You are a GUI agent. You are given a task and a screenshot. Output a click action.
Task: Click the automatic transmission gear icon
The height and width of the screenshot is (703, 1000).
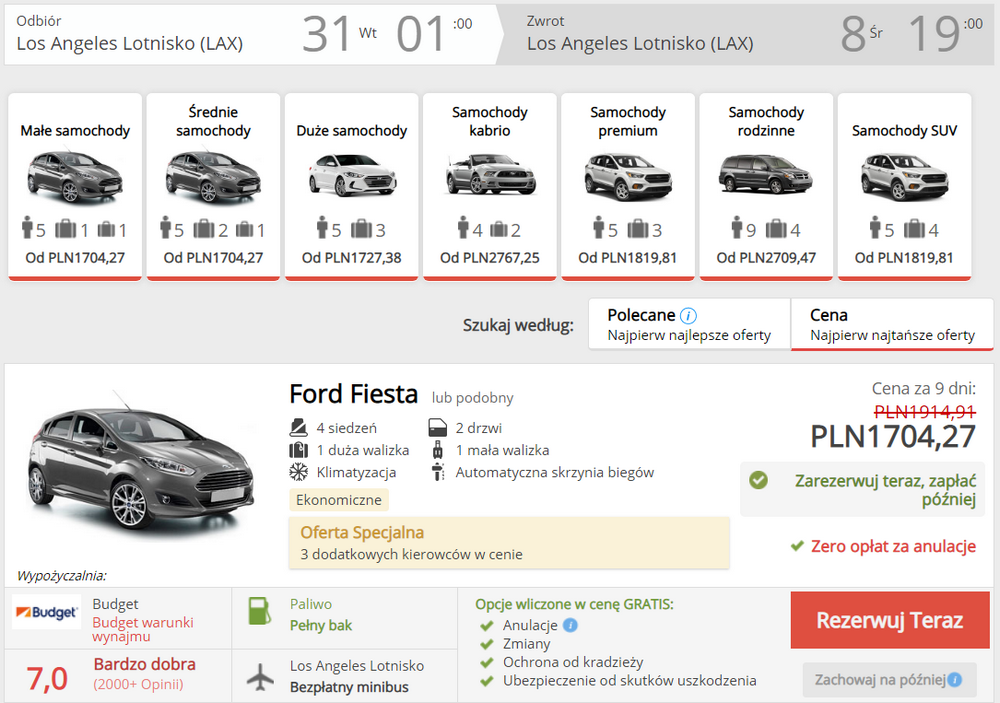tap(435, 469)
